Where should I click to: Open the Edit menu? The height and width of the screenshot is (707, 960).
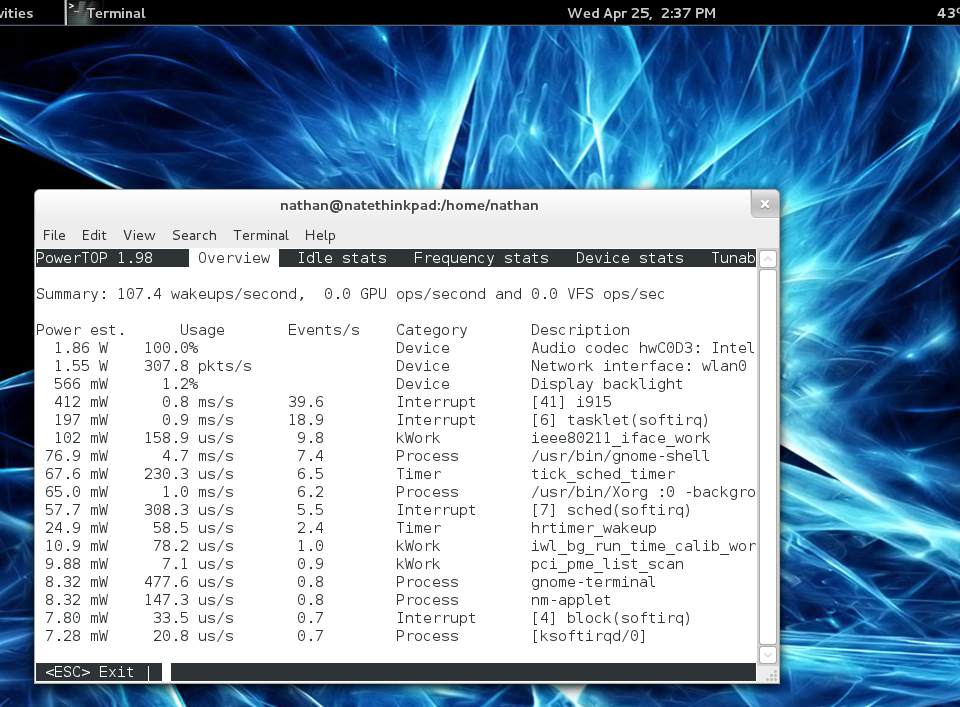tap(94, 235)
